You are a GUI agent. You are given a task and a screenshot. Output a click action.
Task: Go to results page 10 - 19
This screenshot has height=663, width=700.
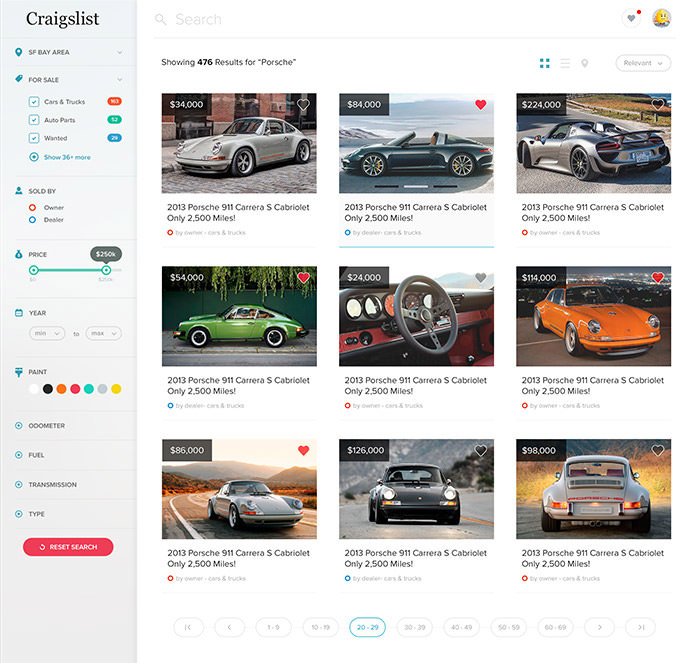(321, 627)
